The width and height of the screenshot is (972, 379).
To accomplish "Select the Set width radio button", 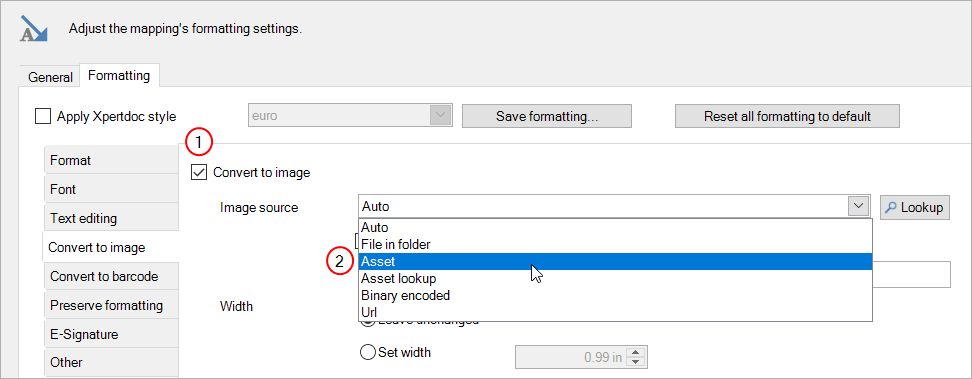I will coord(368,352).
